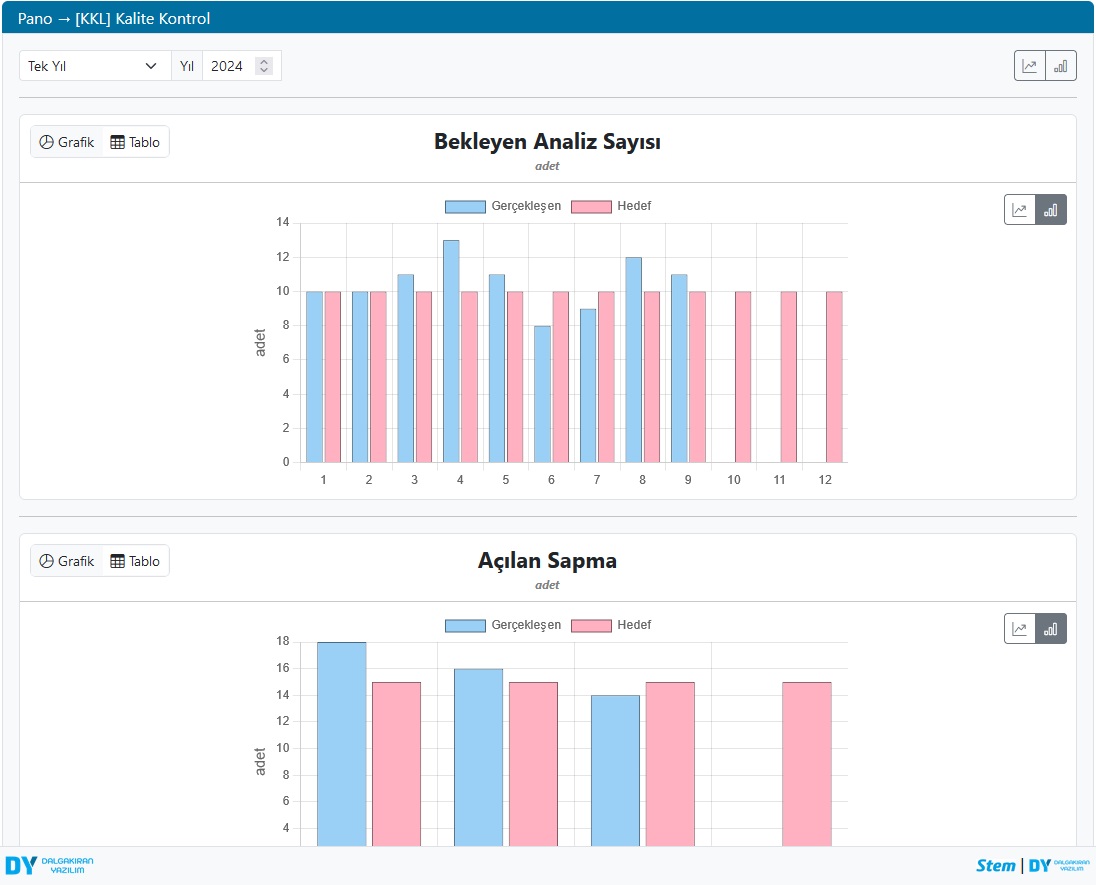Click the Stem logo in the footer

(995, 866)
